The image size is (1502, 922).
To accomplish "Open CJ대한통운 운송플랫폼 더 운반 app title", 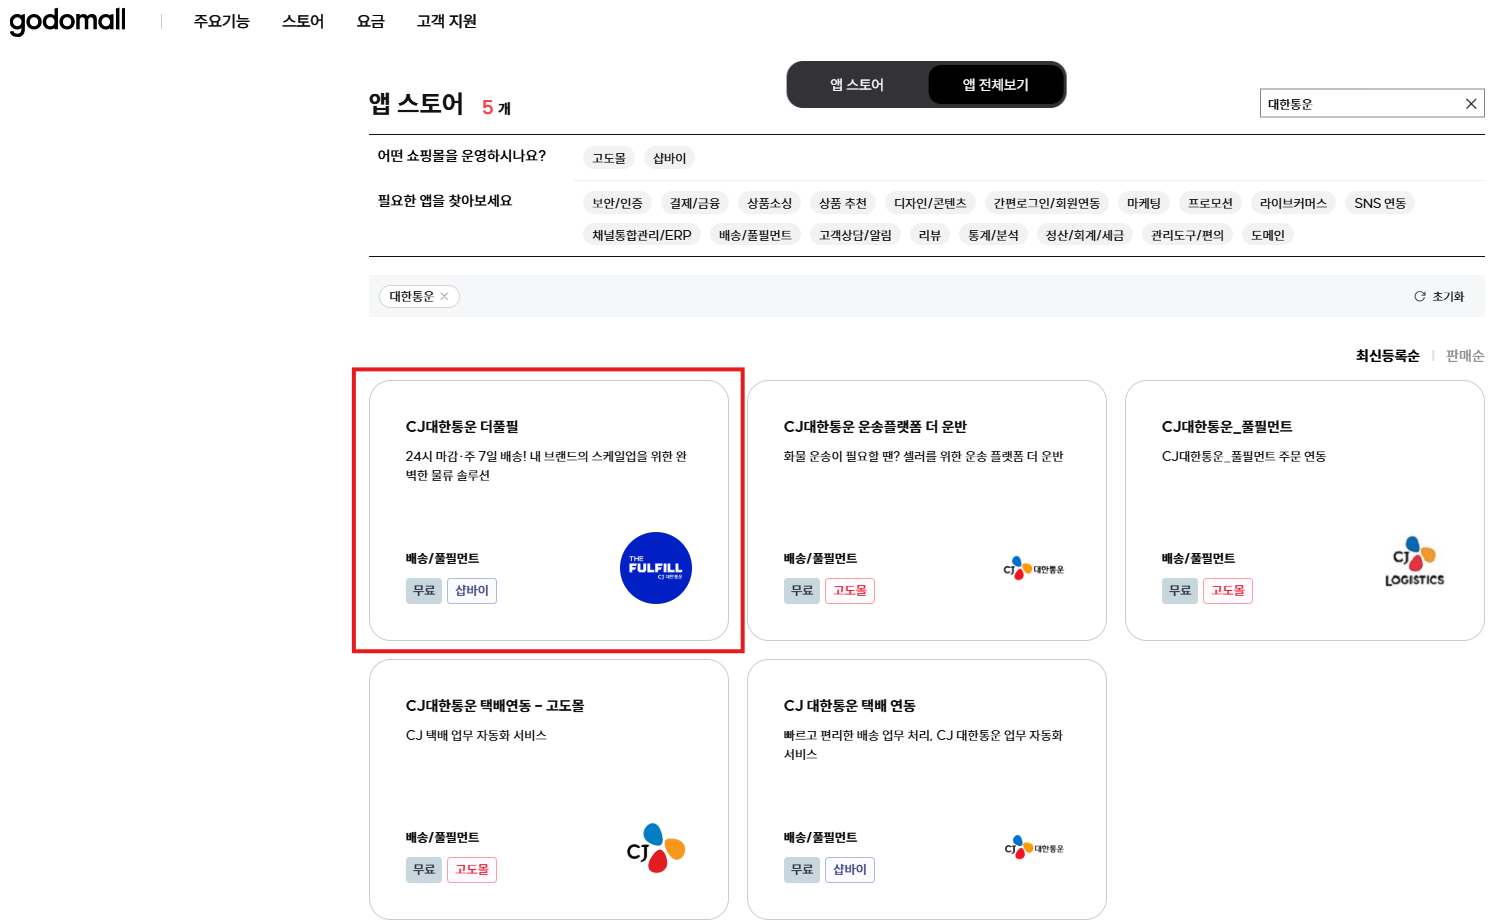I will coord(875,427).
